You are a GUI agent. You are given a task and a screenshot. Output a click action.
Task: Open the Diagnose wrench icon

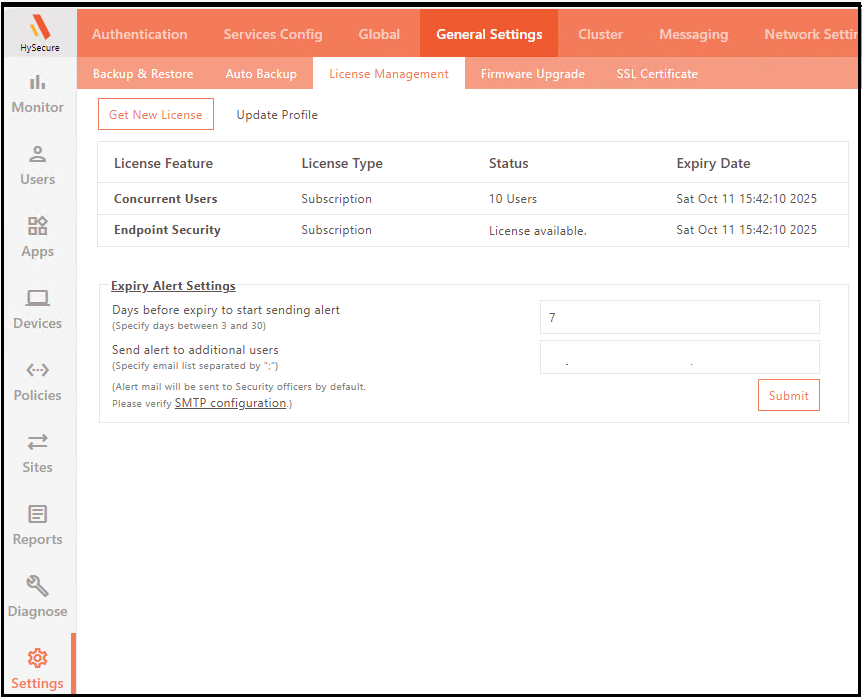click(37, 586)
